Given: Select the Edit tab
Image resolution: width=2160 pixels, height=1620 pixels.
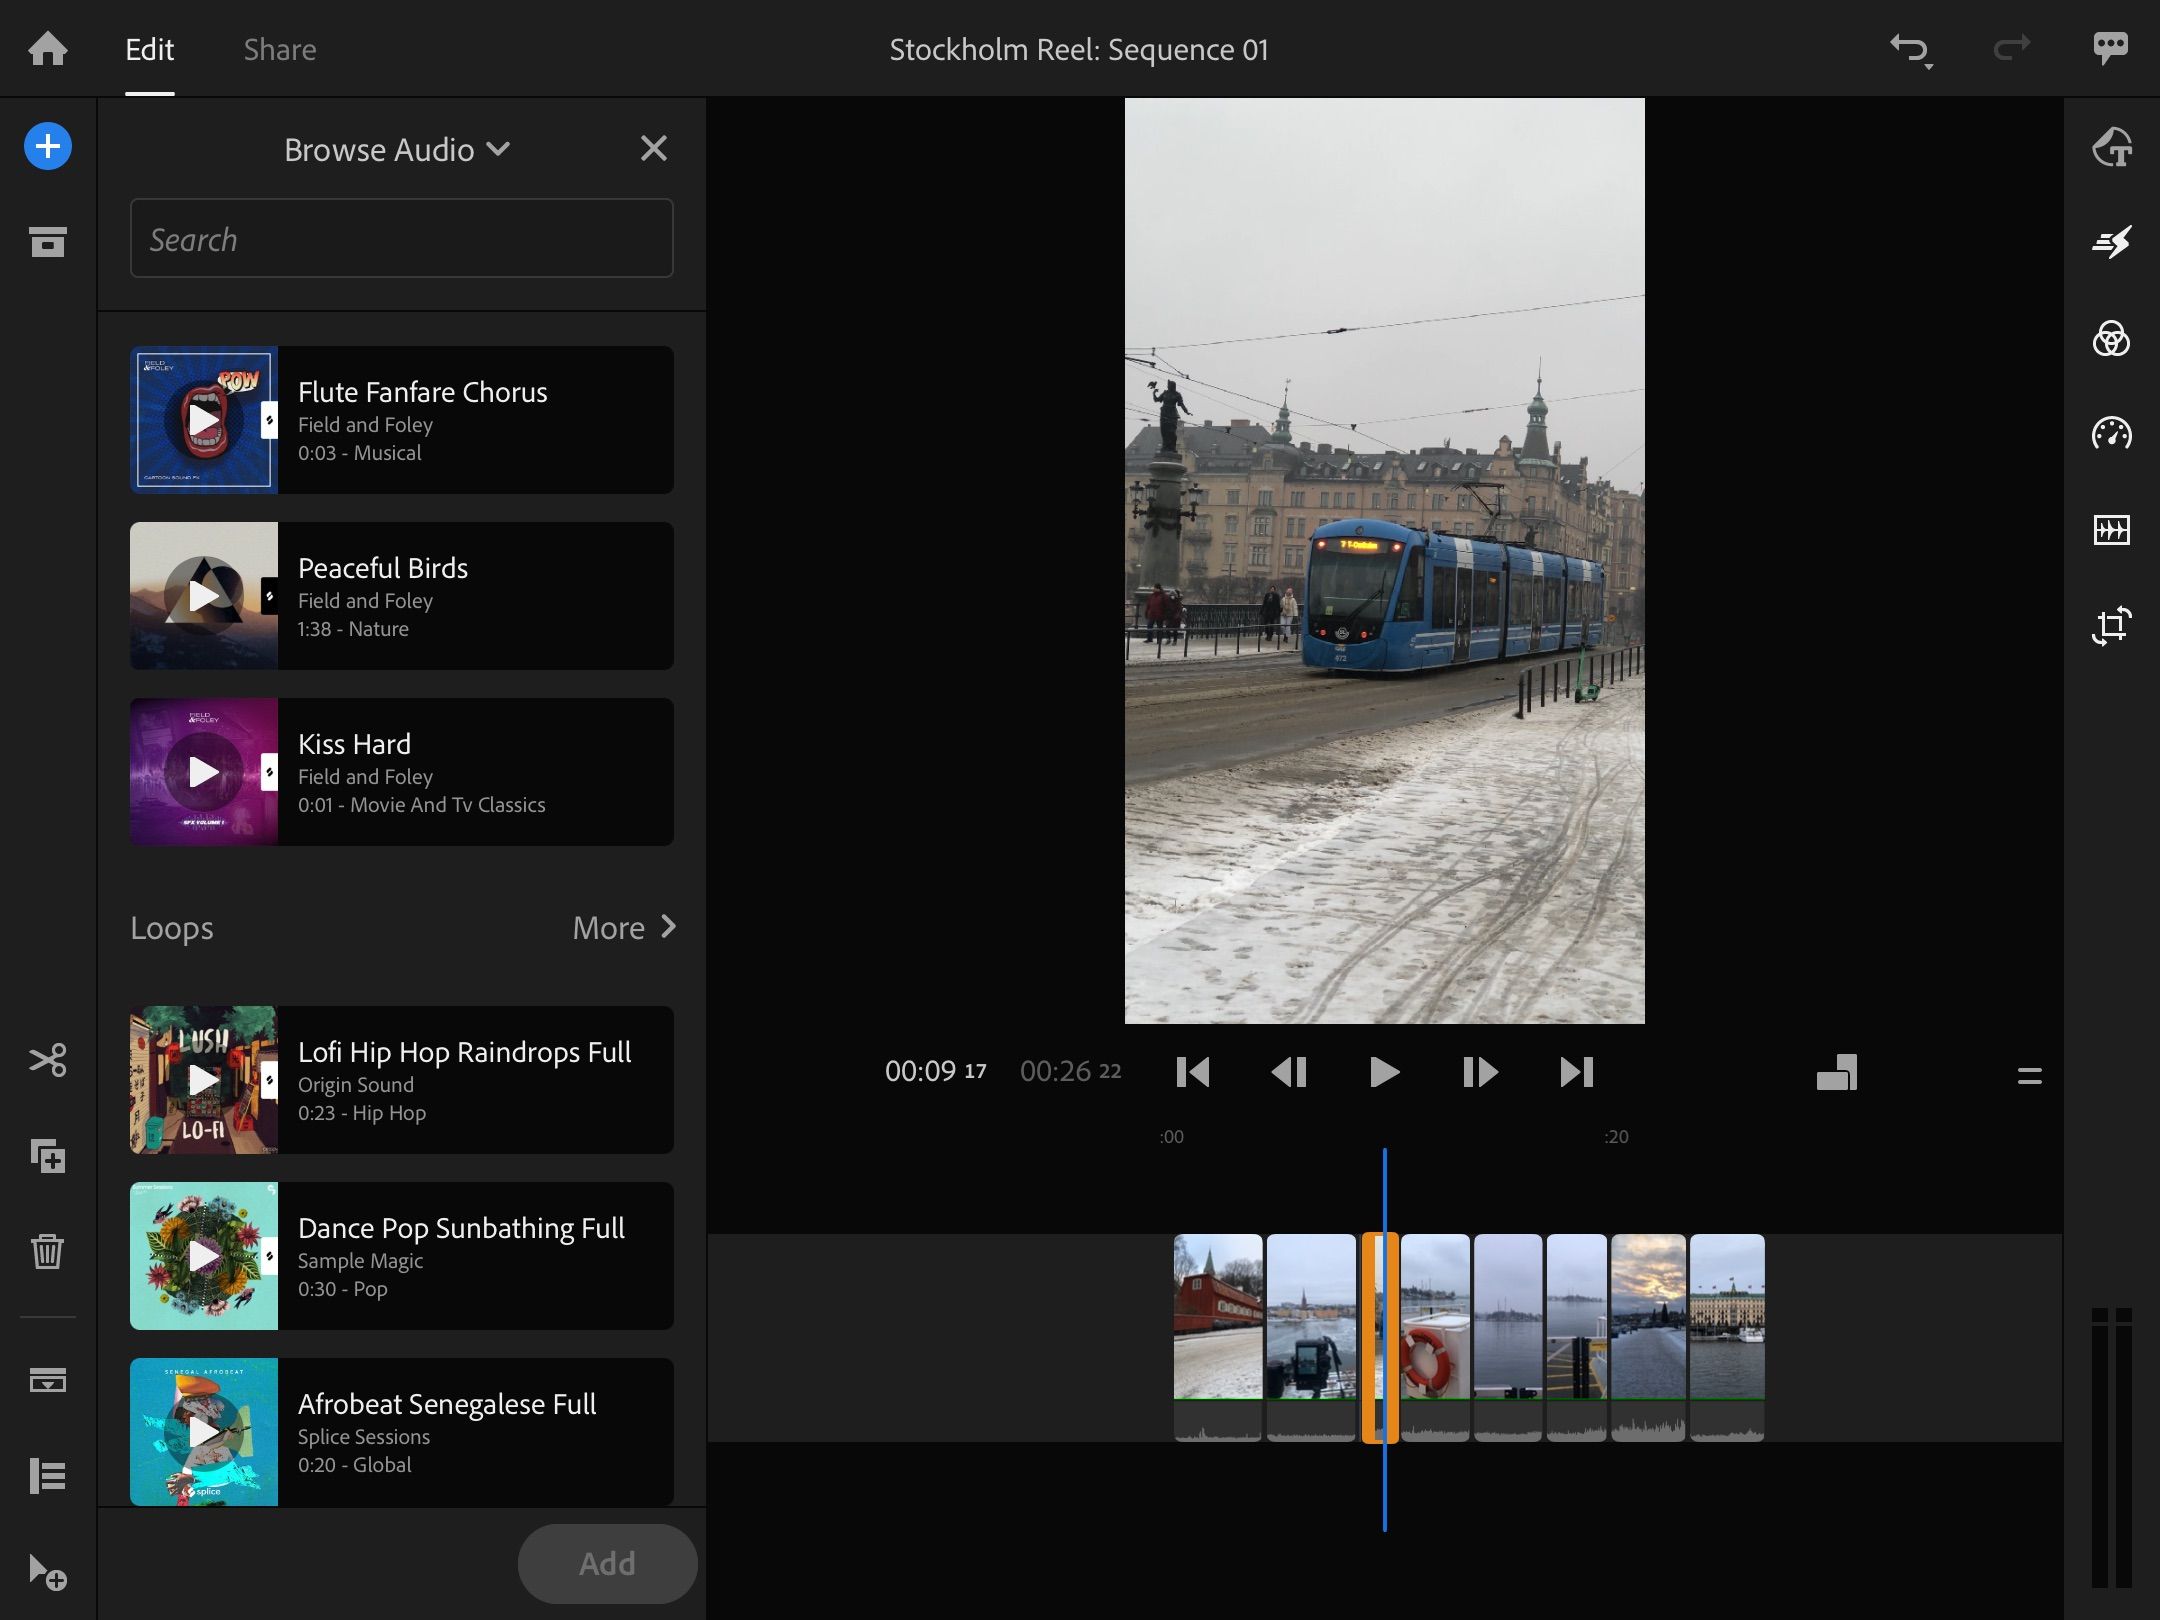Looking at the screenshot, I should (x=150, y=50).
